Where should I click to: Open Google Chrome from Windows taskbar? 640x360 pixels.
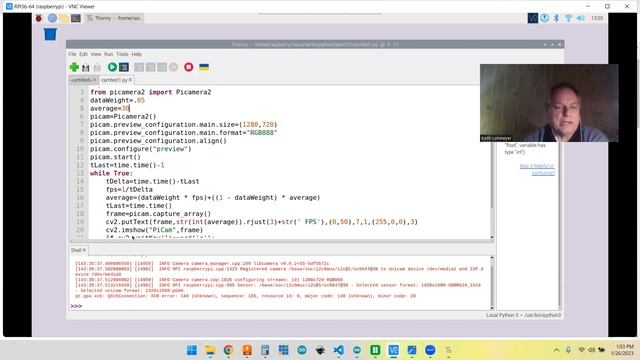click(228, 350)
